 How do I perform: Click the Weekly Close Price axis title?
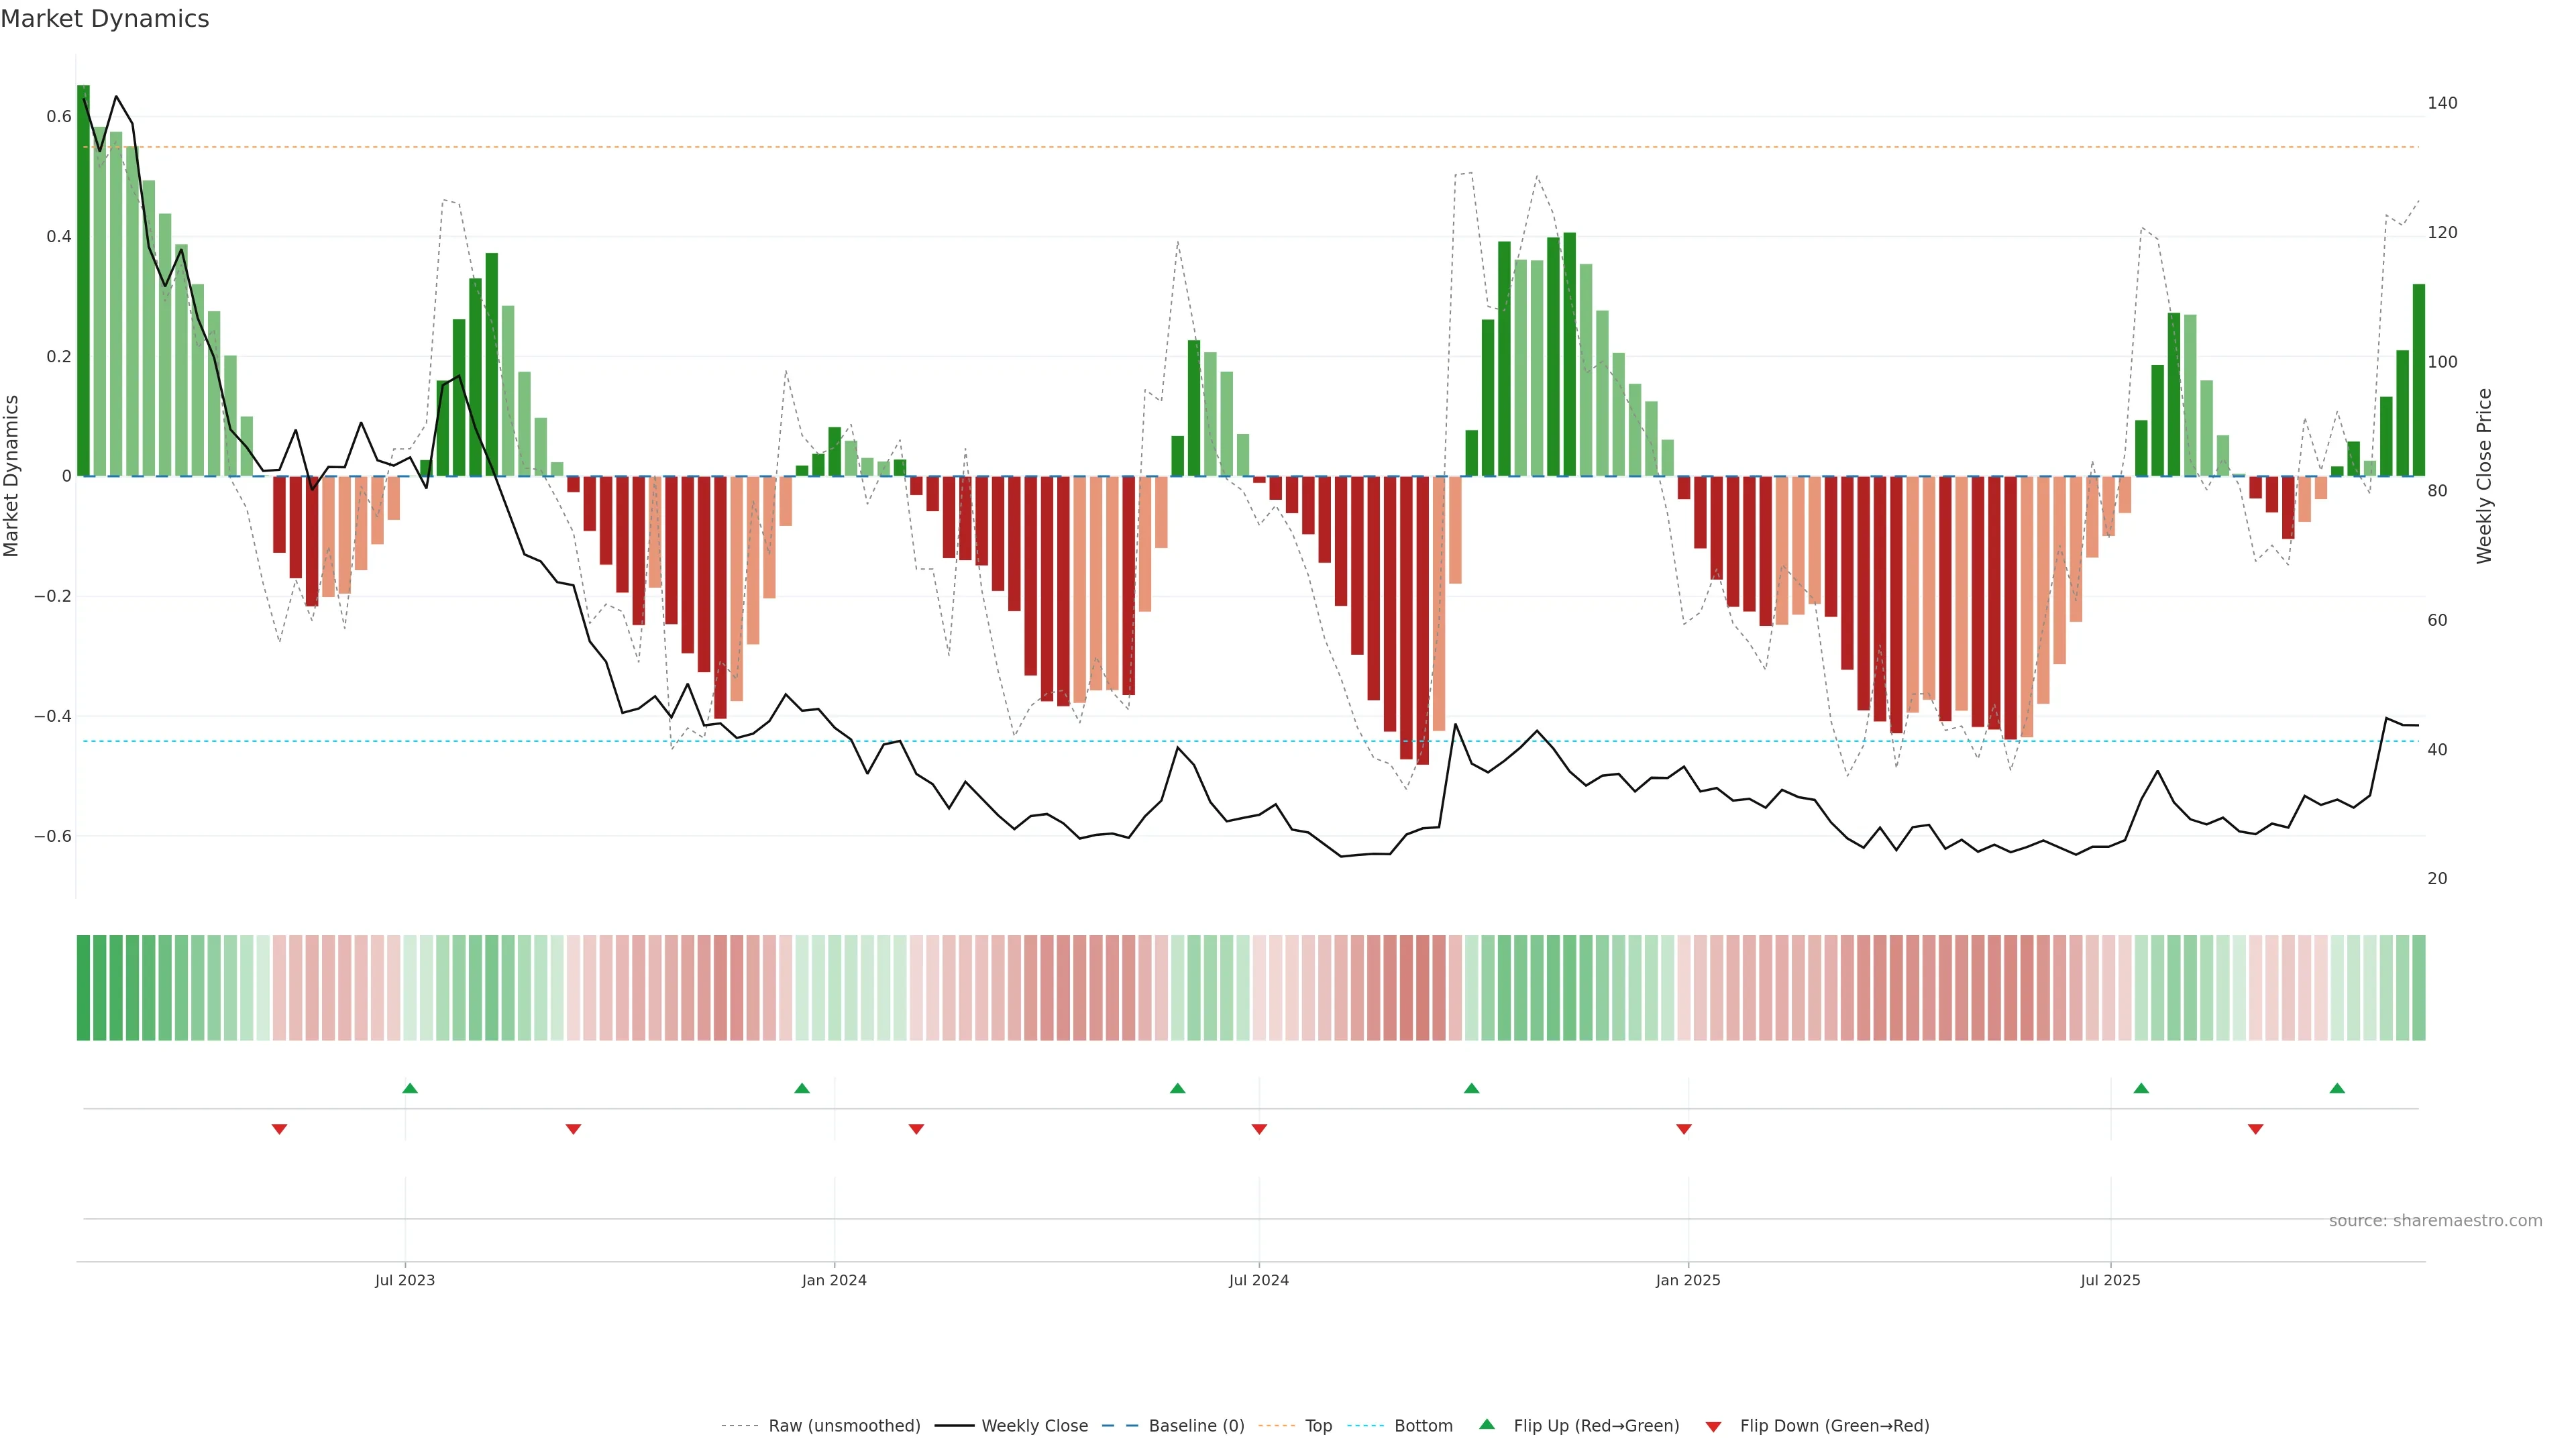[x=2484, y=476]
